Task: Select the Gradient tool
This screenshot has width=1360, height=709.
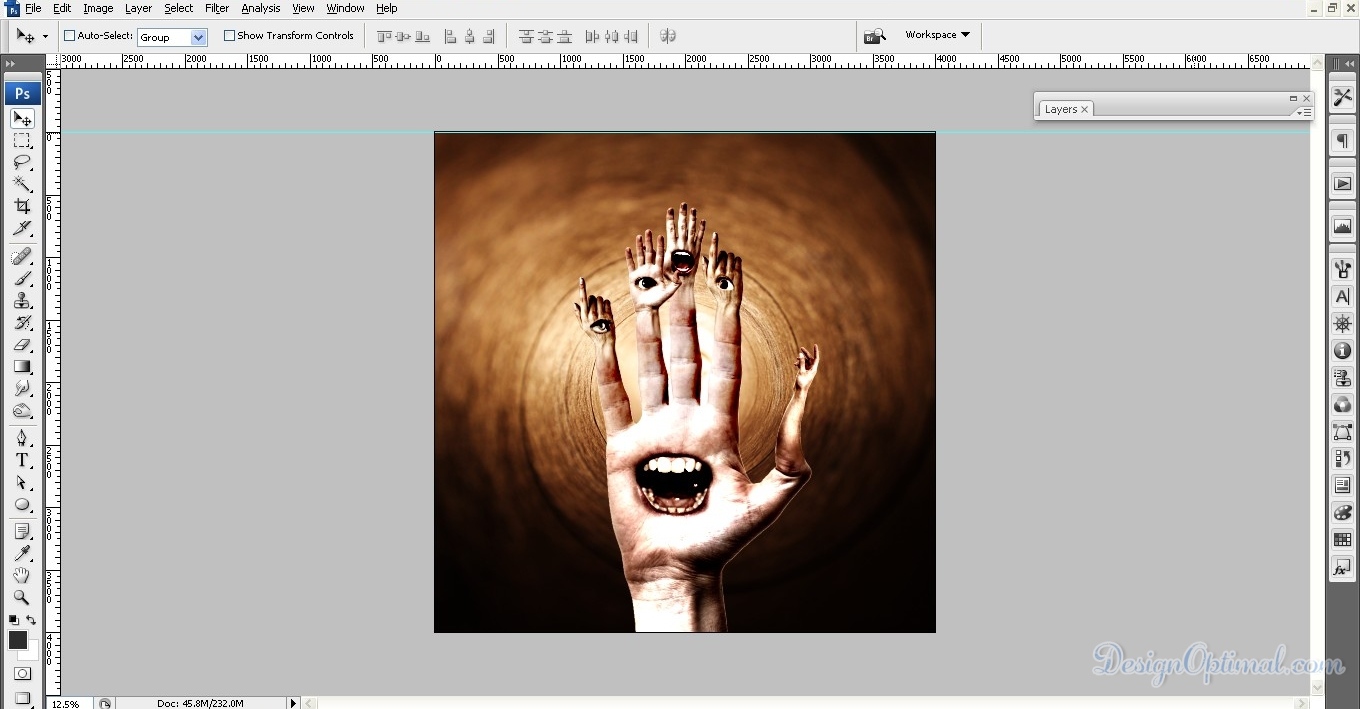Action: click(22, 367)
